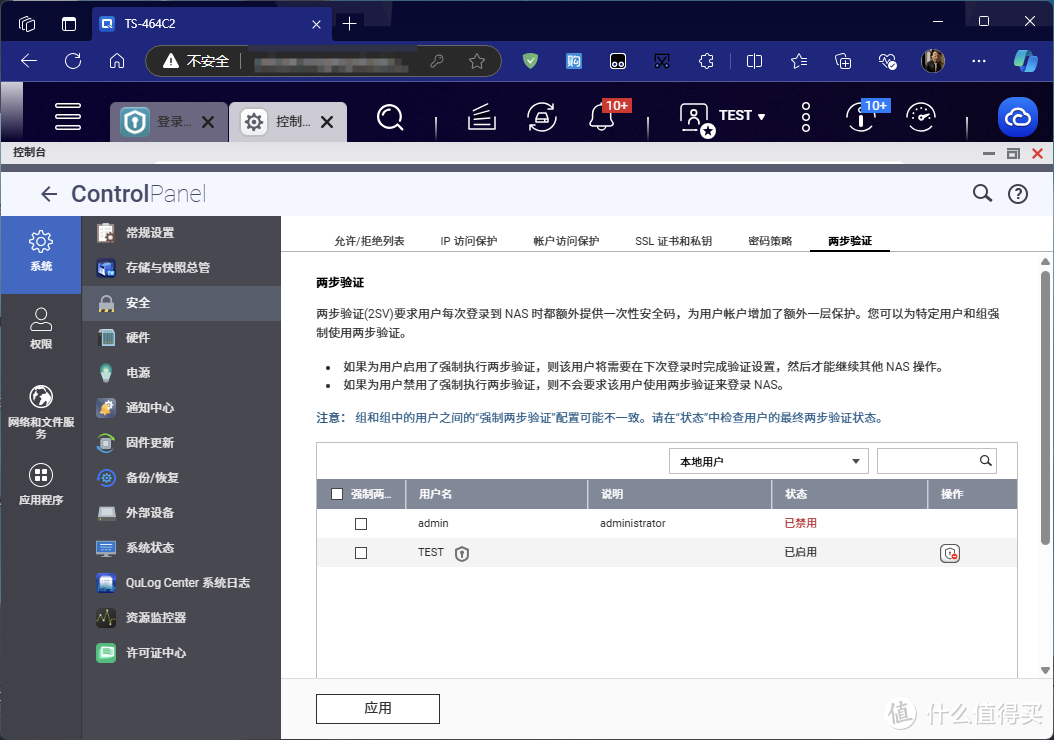Open the vertical three-dot menu in the toolbar
This screenshot has width=1054, height=740.
(805, 116)
